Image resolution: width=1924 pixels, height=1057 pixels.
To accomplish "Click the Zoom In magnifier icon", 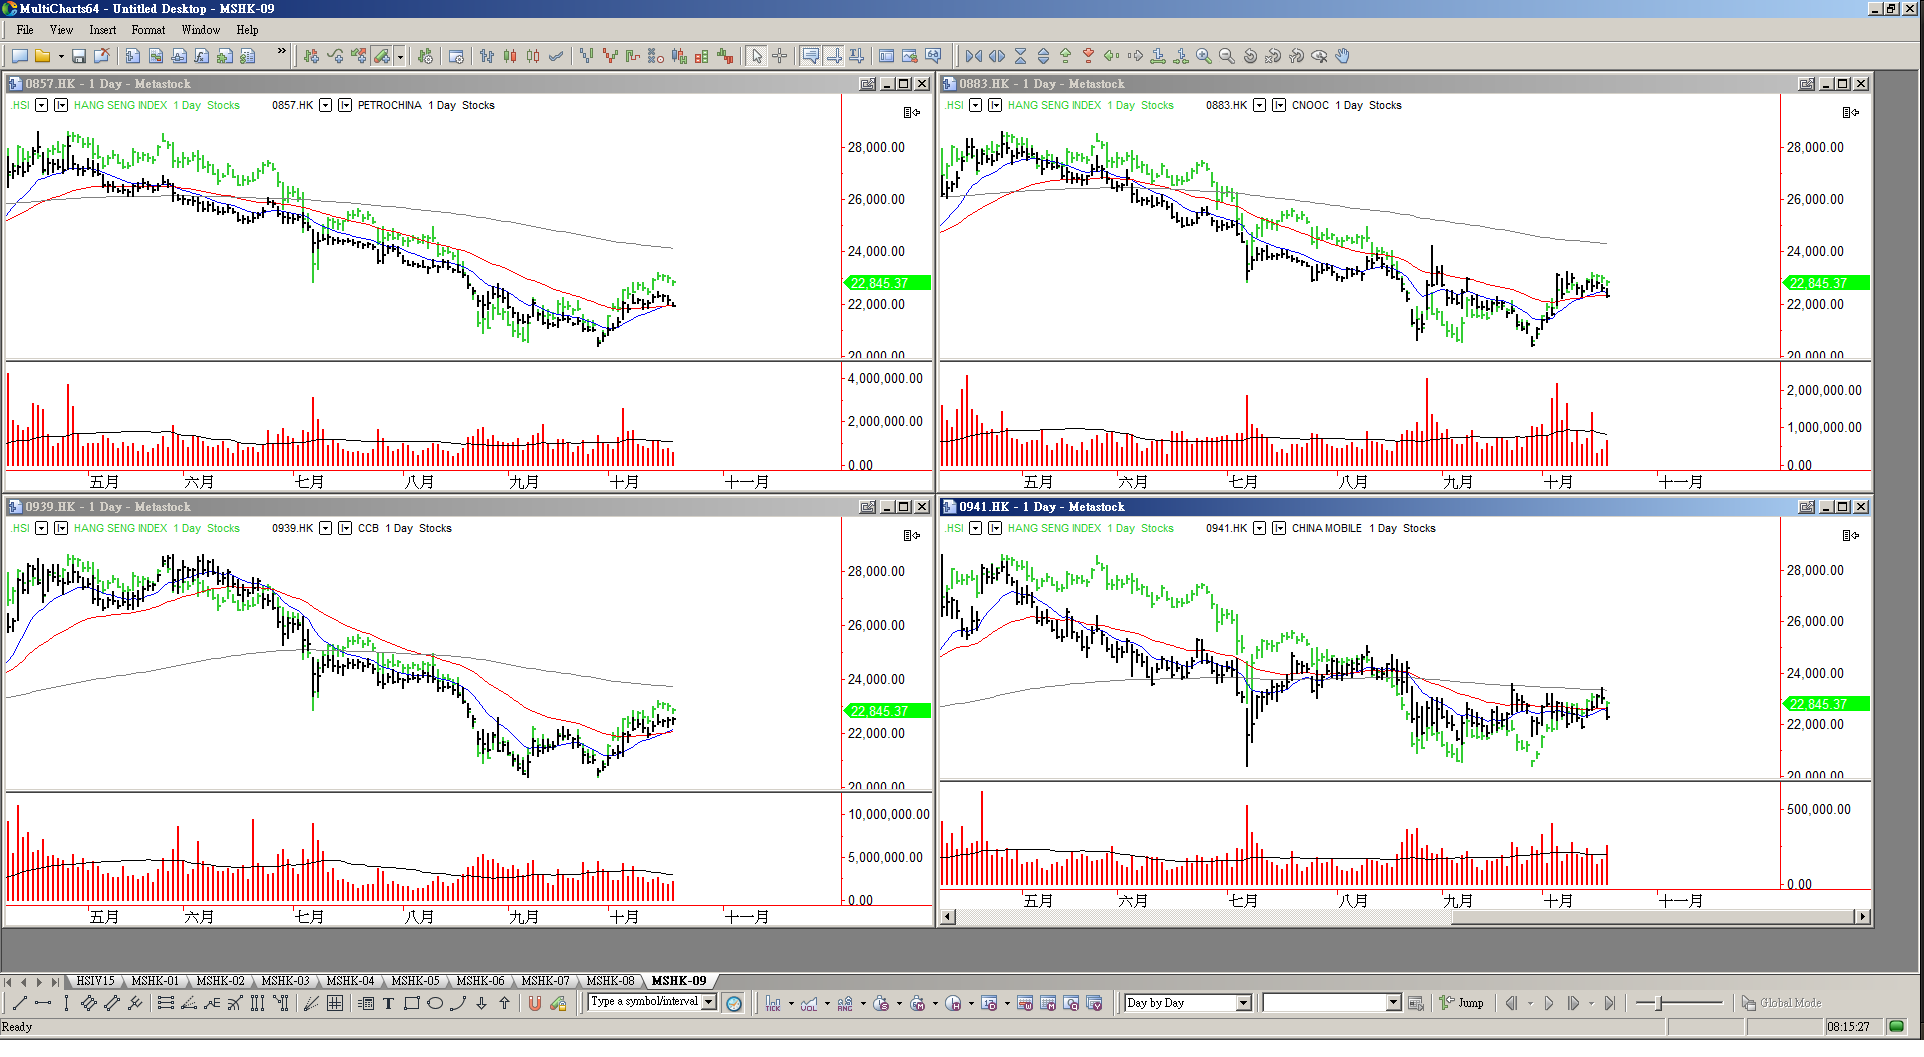I will pos(1204,56).
